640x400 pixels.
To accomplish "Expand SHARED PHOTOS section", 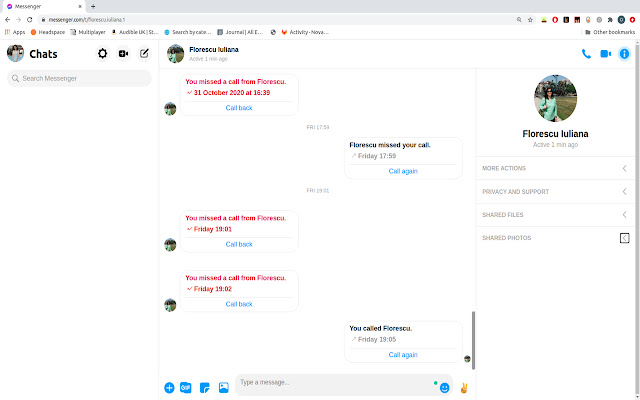I will [x=555, y=238].
